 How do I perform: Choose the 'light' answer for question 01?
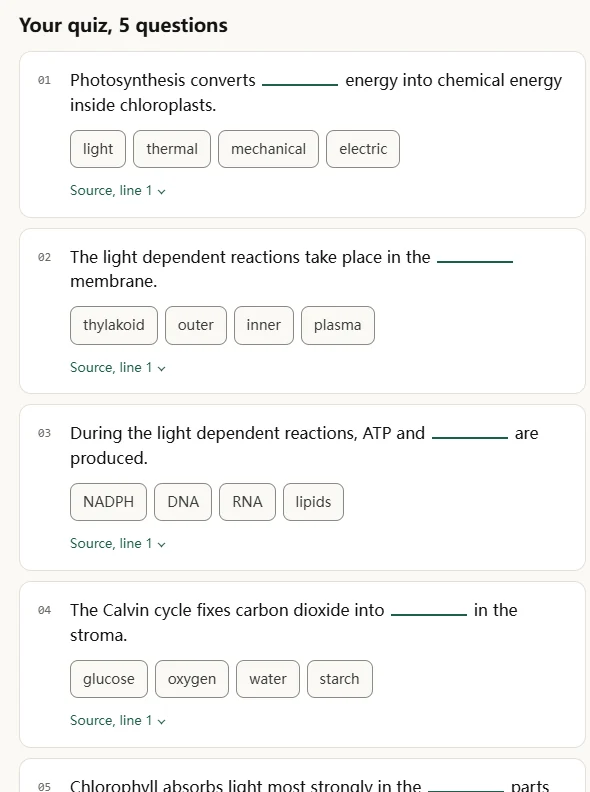[x=98, y=149]
